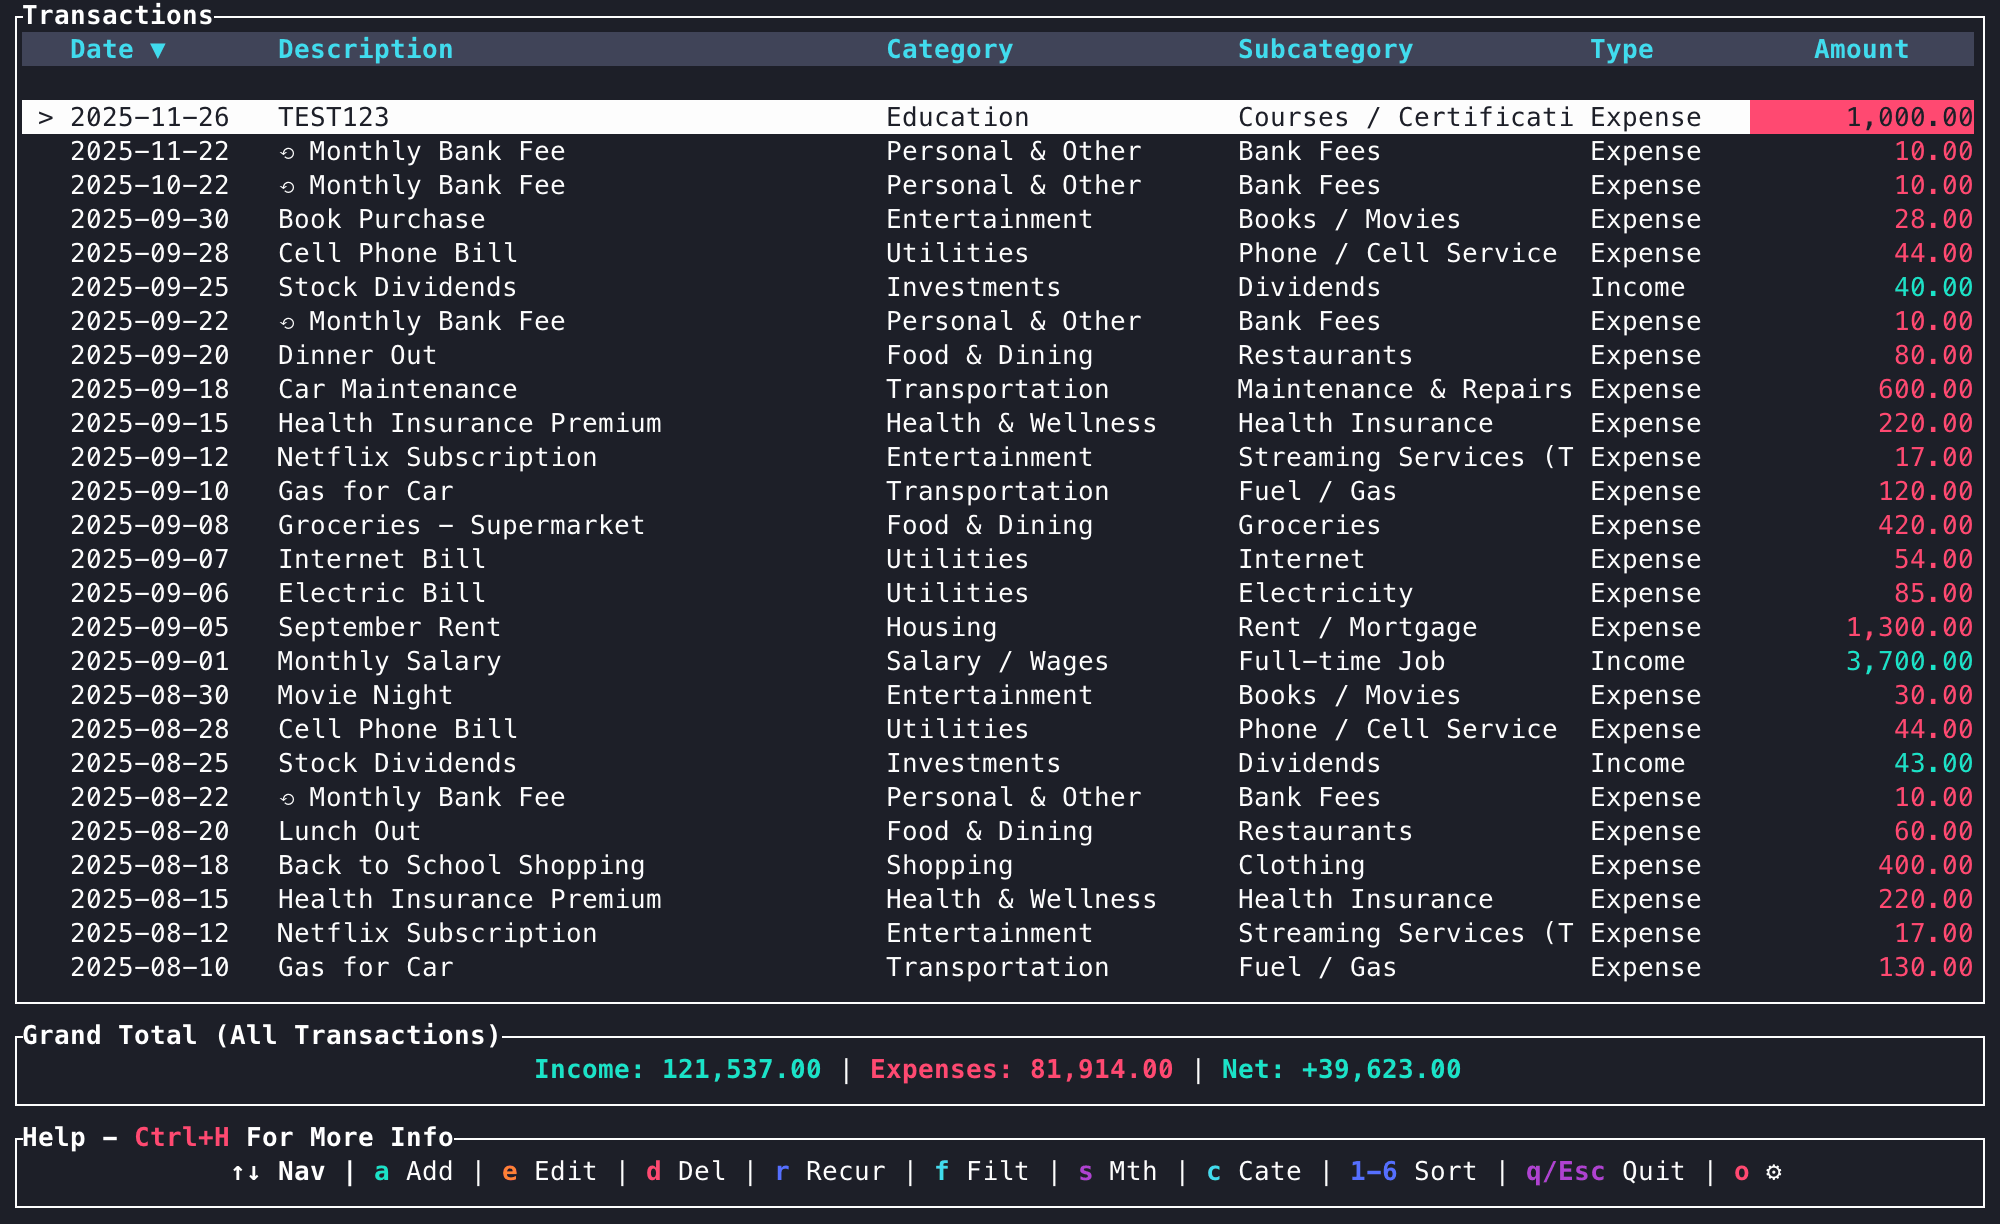Image resolution: width=2000 pixels, height=1224 pixels.
Task: Click recurring icon on 2025-11-22 Bank Fee
Action: tap(287, 153)
